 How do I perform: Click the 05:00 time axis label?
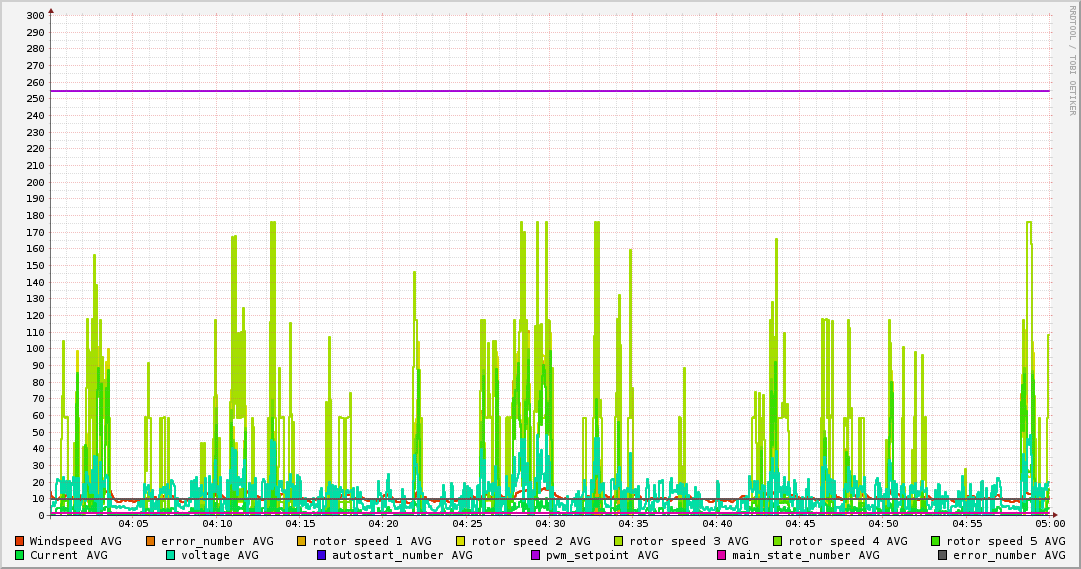(1050, 523)
